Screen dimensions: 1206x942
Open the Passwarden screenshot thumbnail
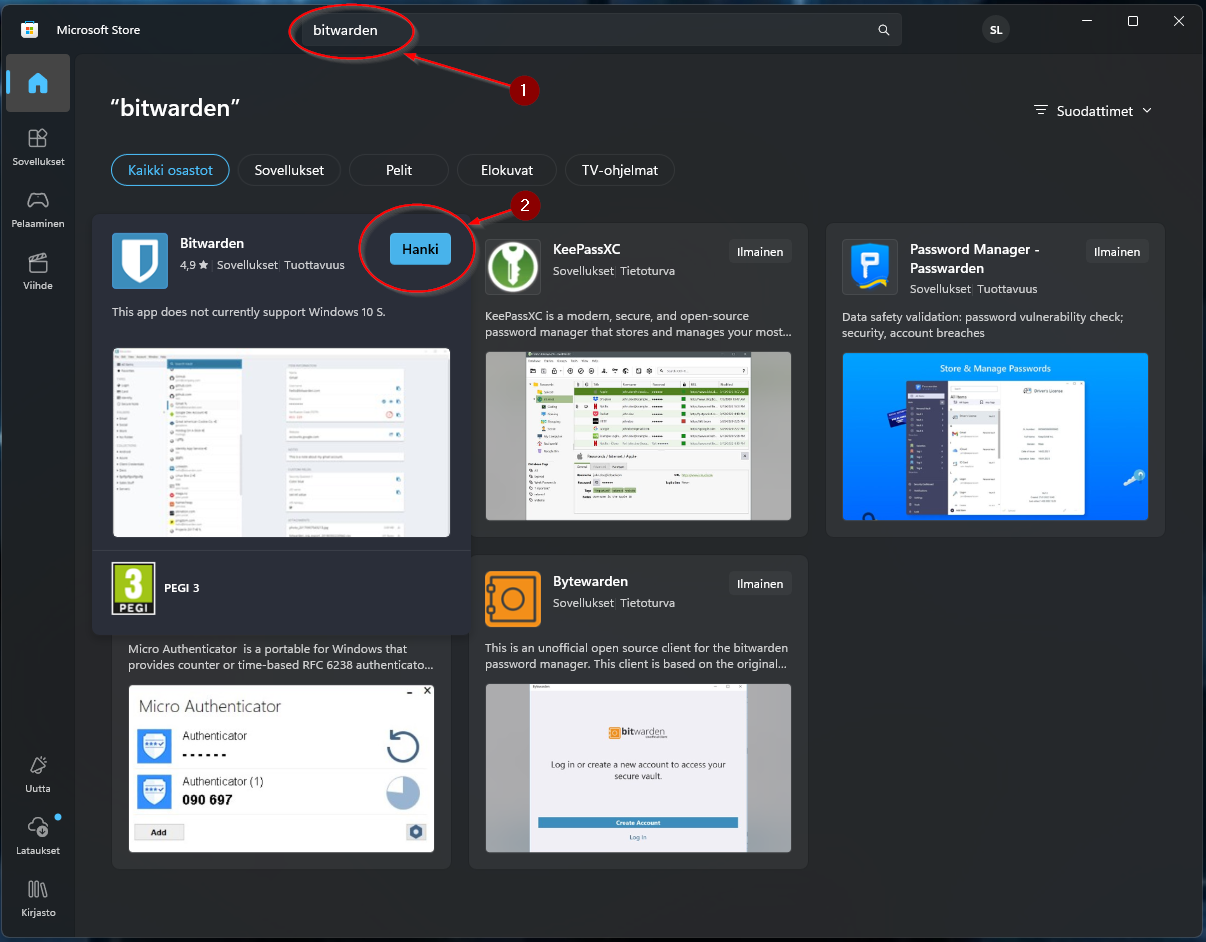pyautogui.click(x=995, y=436)
